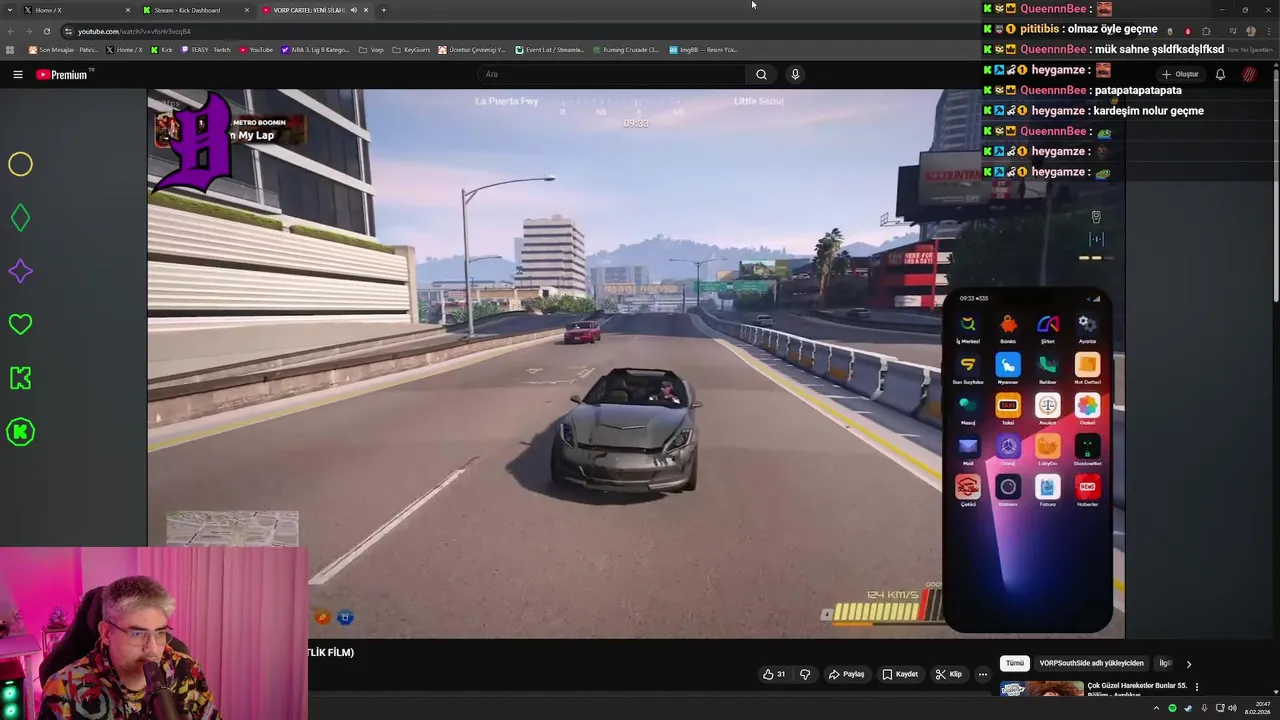The width and height of the screenshot is (1280, 720).
Task: Open the YouTube bookmark in bookmarks bar
Action: [x=256, y=50]
